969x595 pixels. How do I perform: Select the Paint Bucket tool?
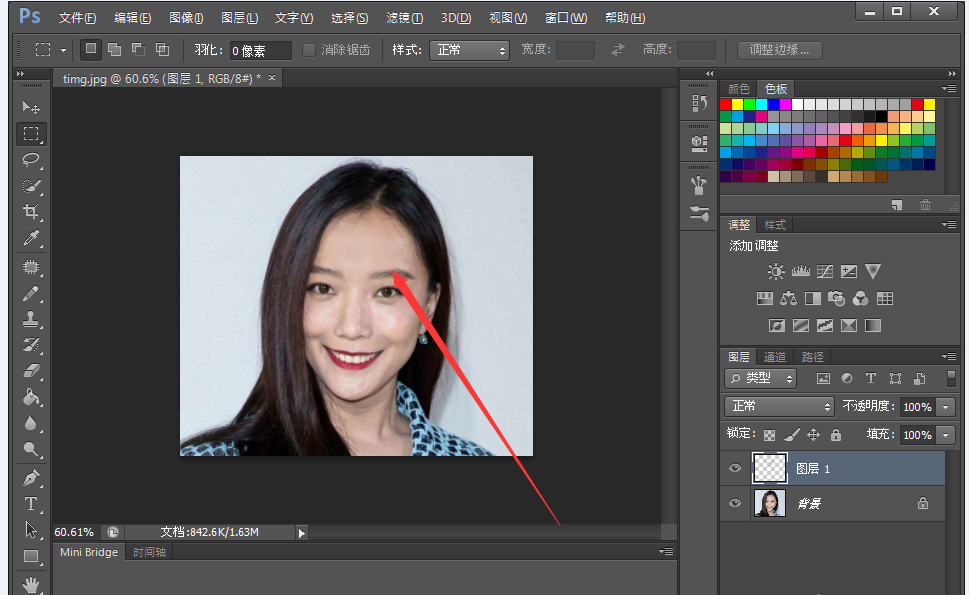pos(31,397)
